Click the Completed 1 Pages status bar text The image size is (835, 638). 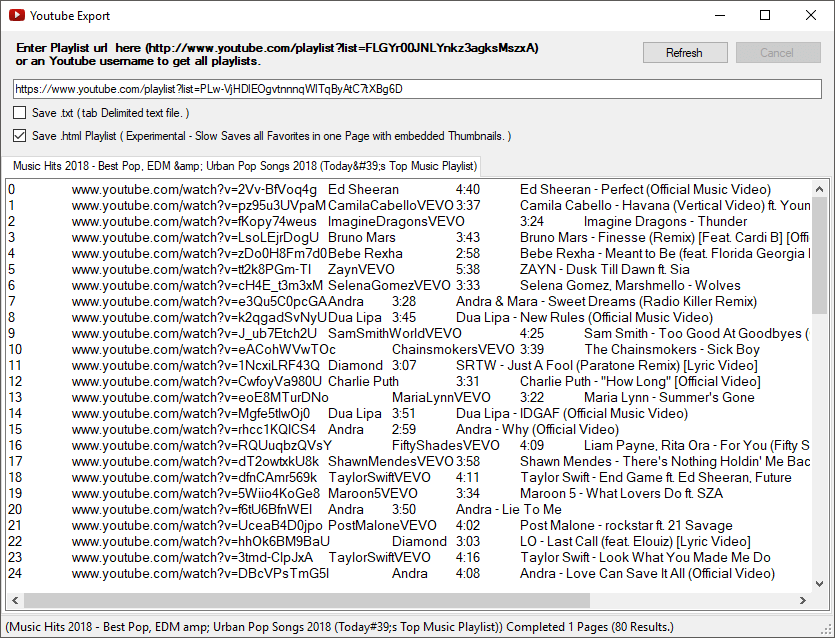click(x=590, y=627)
